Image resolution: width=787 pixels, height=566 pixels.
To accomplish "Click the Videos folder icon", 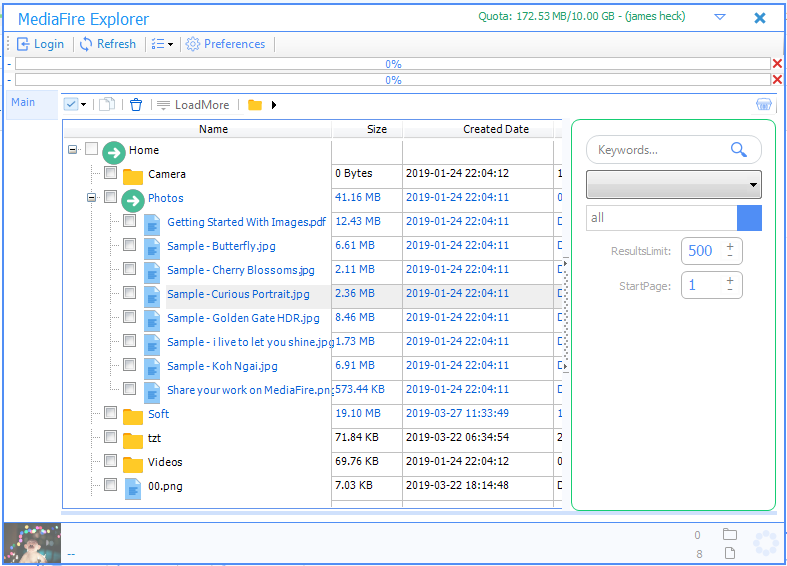I will click(133, 465).
